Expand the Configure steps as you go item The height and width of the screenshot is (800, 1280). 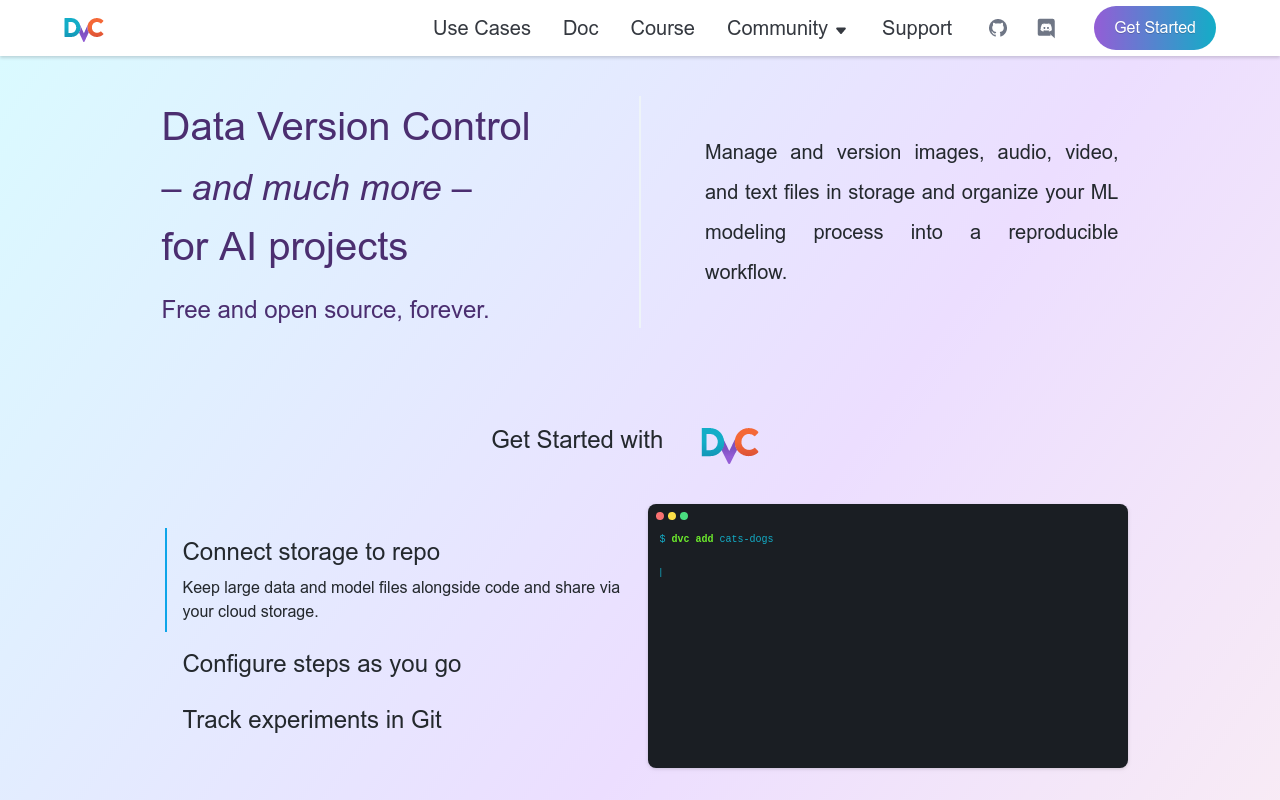(x=322, y=664)
